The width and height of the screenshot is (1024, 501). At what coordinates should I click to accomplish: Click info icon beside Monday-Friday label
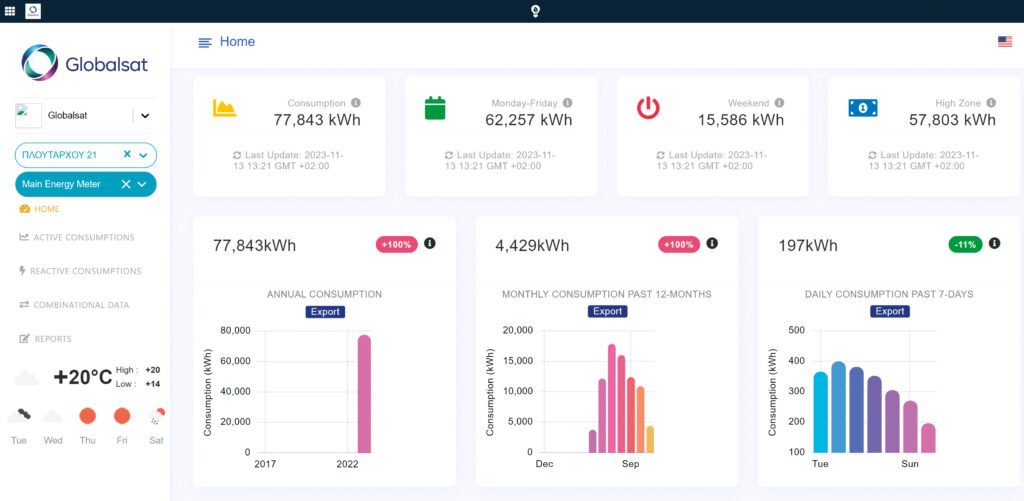568,103
